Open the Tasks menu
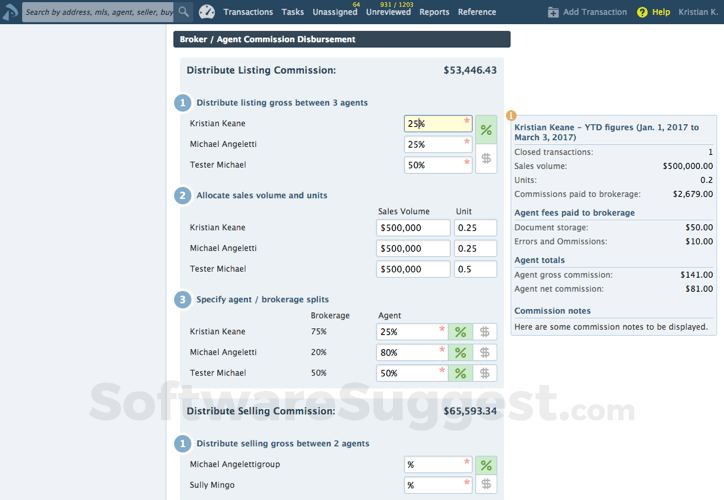The height and width of the screenshot is (500, 724). click(293, 12)
